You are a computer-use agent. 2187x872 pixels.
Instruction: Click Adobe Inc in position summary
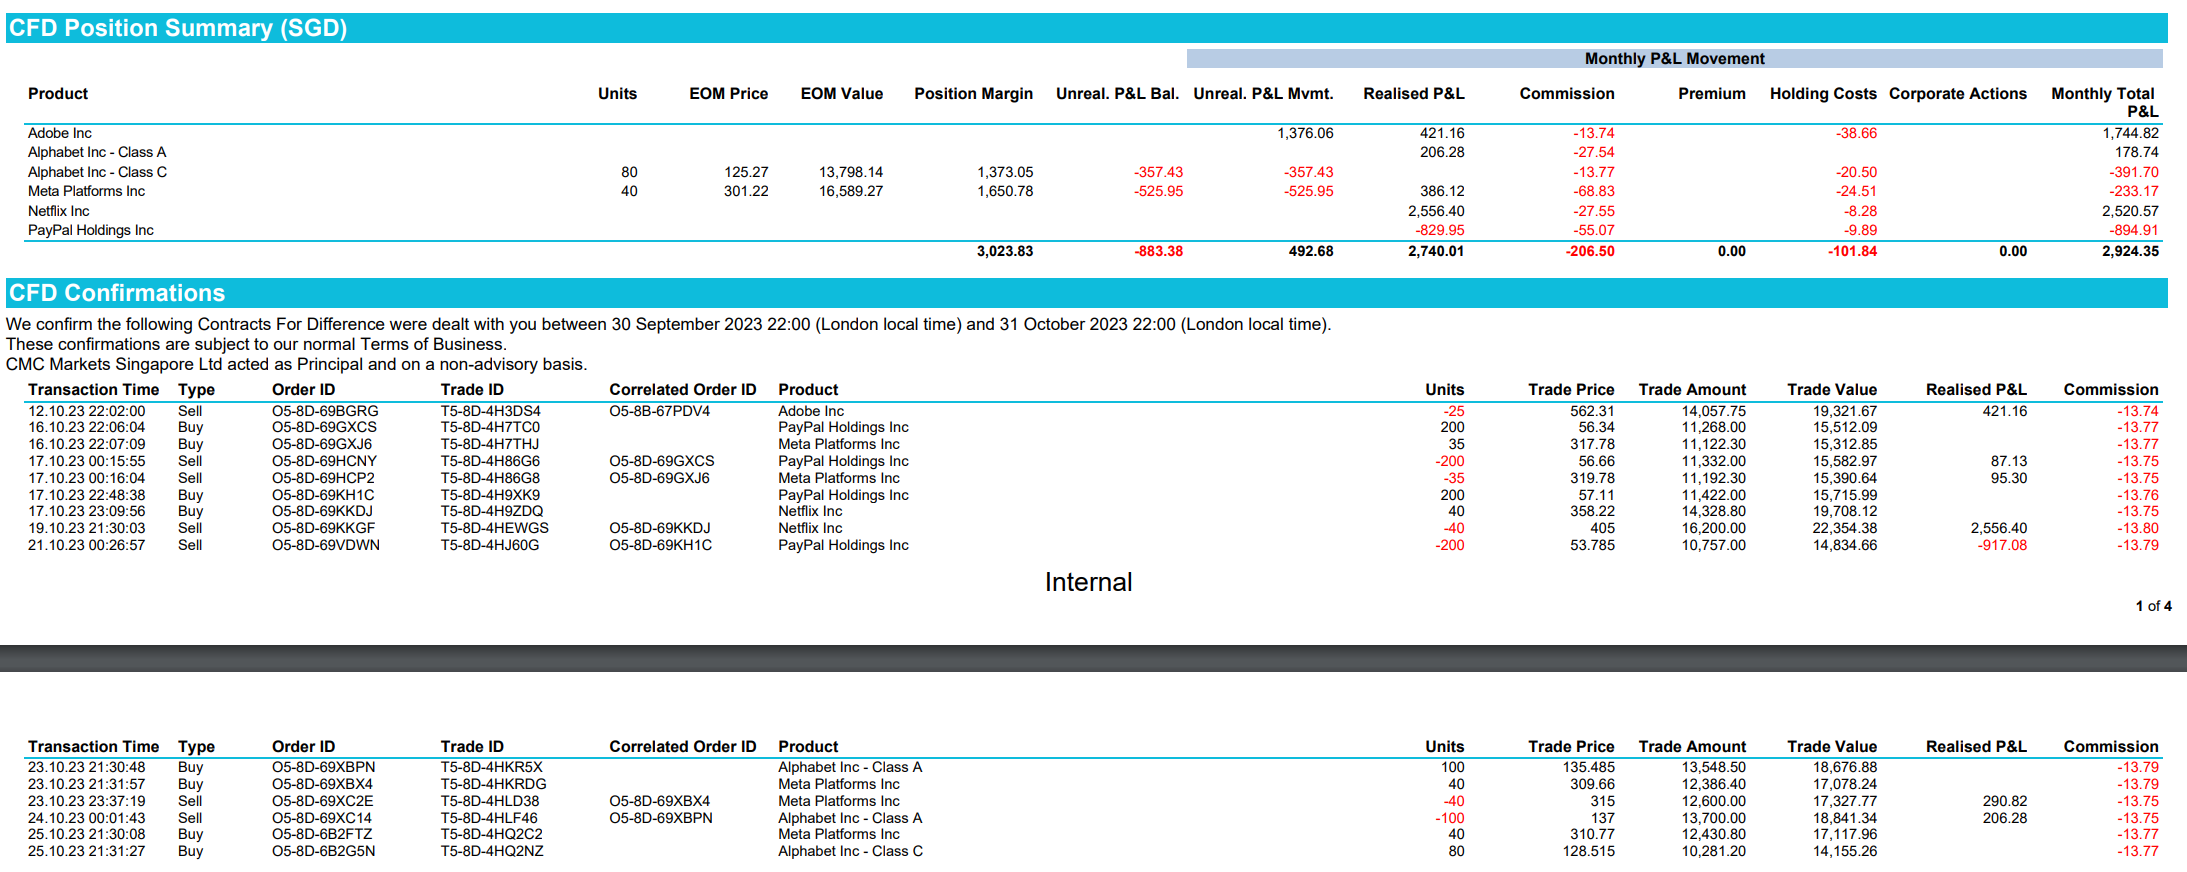[x=60, y=133]
